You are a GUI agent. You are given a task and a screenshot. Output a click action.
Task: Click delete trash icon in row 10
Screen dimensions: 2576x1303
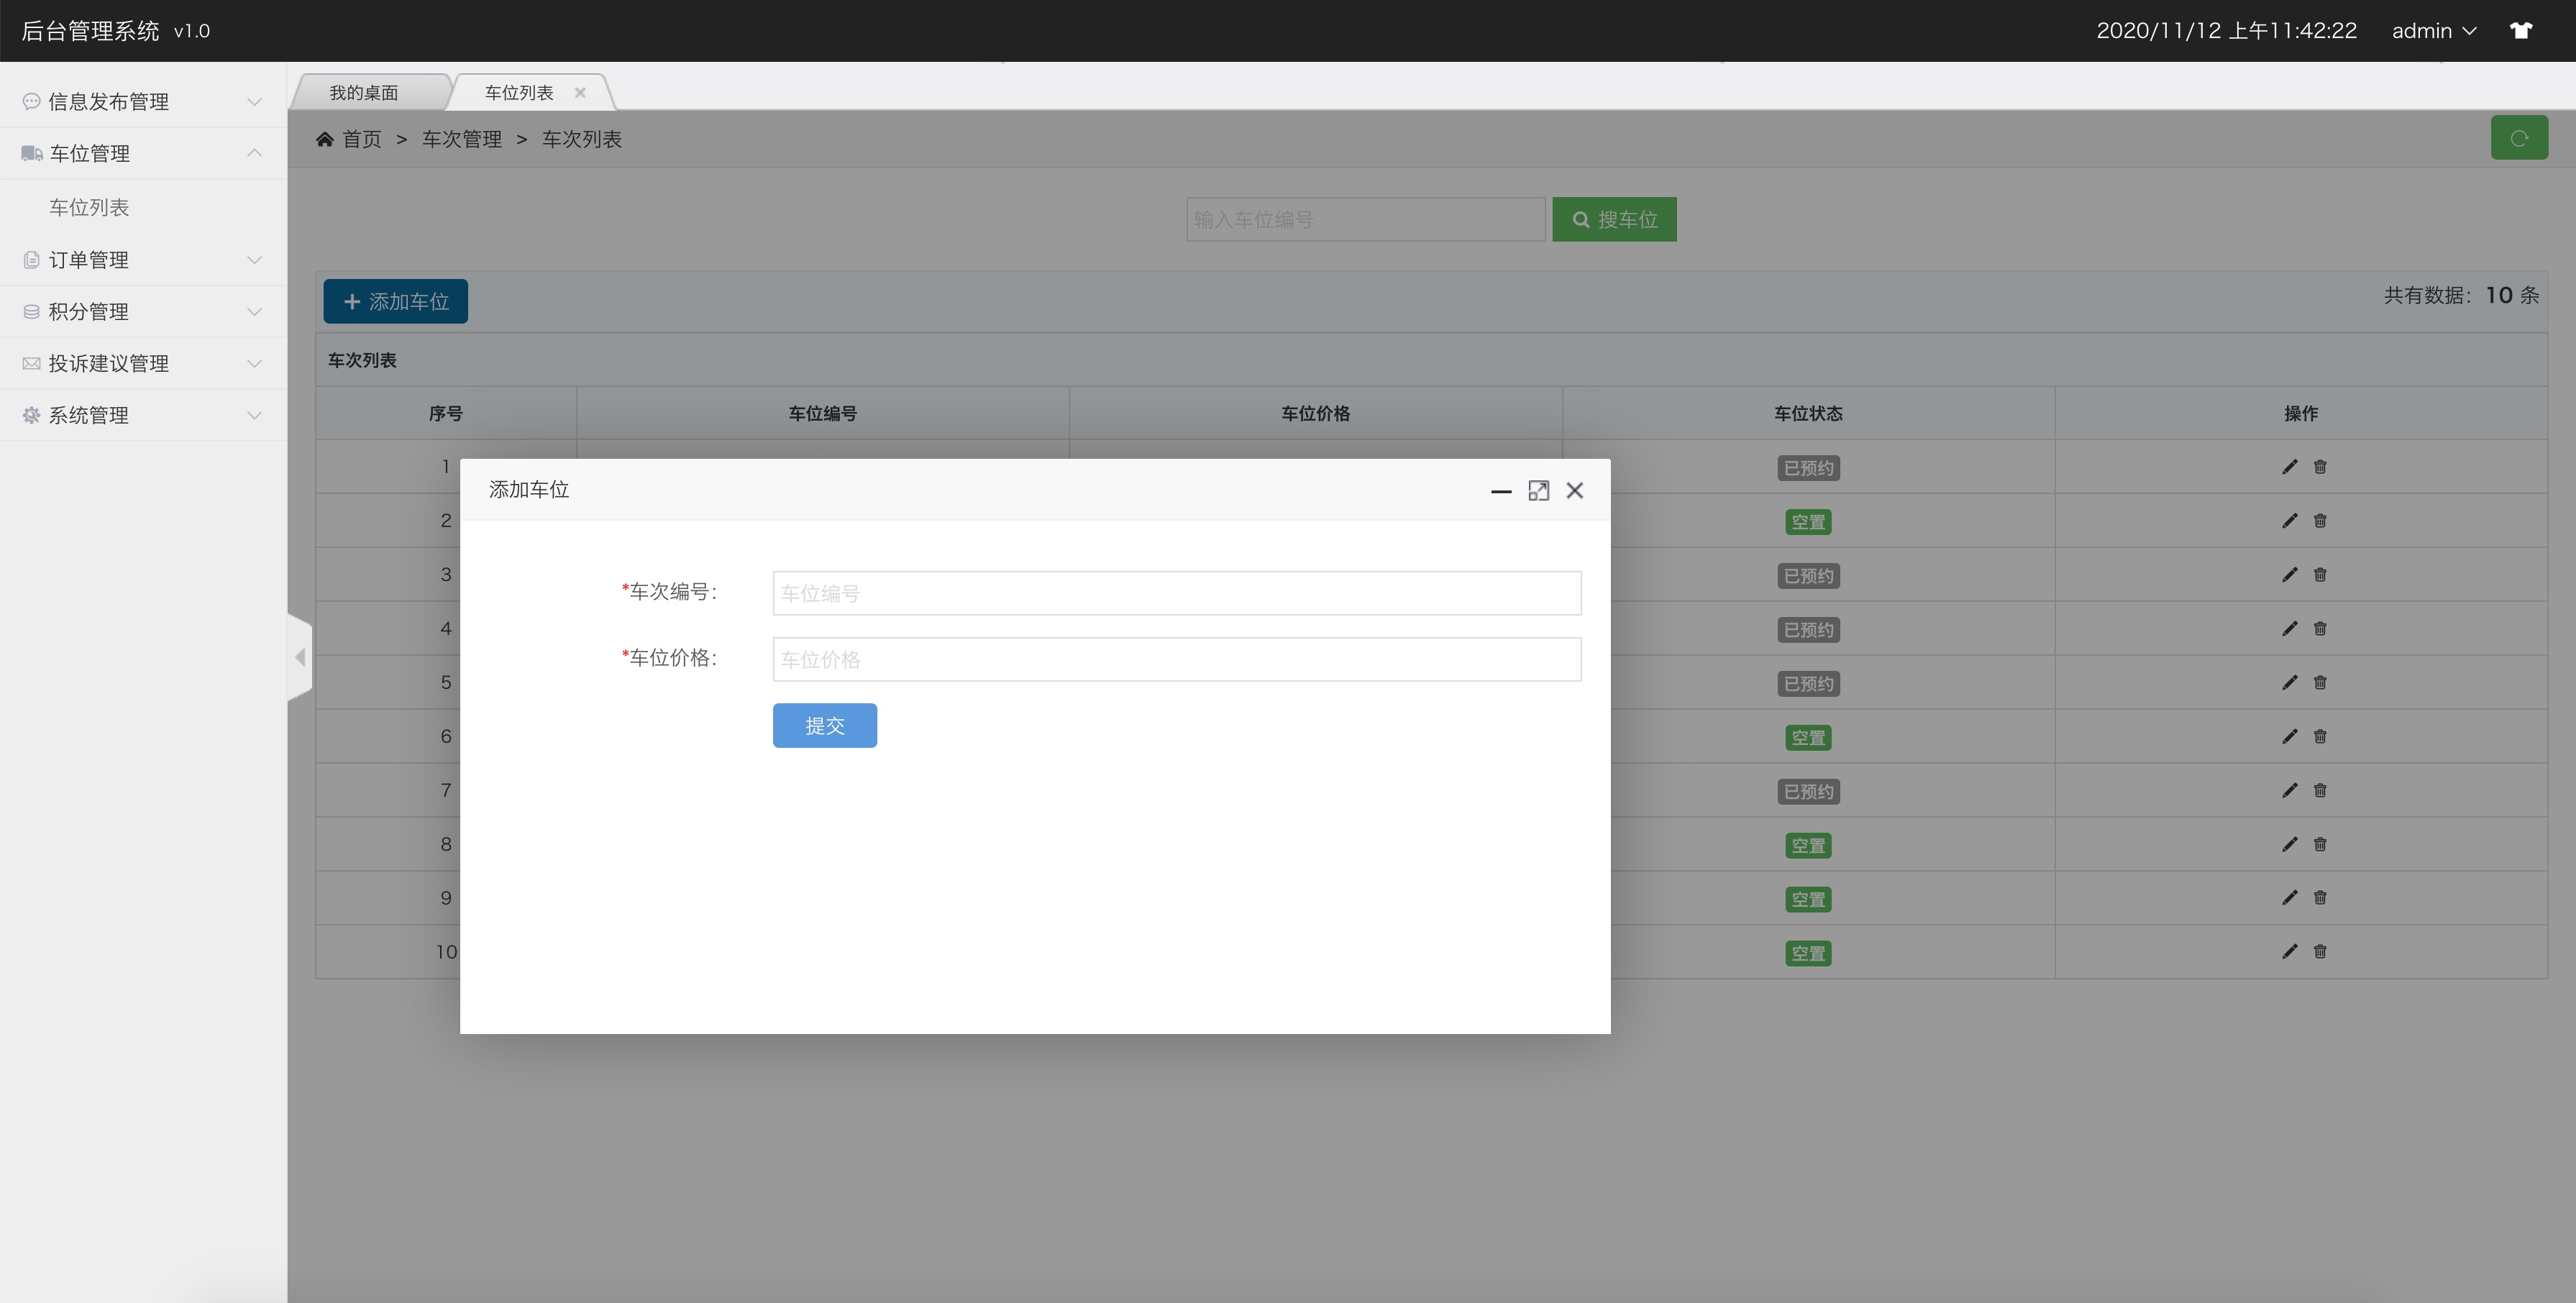pos(2320,952)
